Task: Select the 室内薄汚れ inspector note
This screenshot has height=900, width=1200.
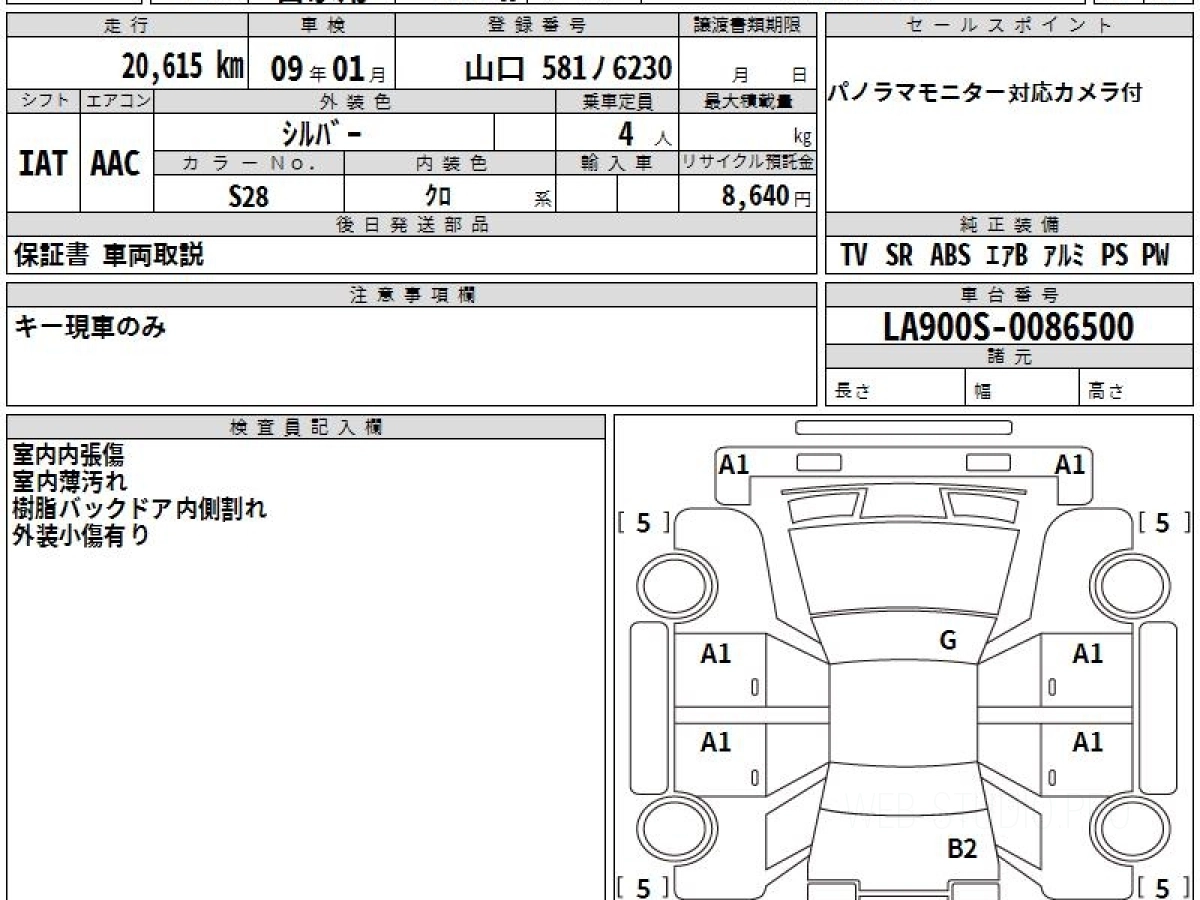Action: click(70, 482)
